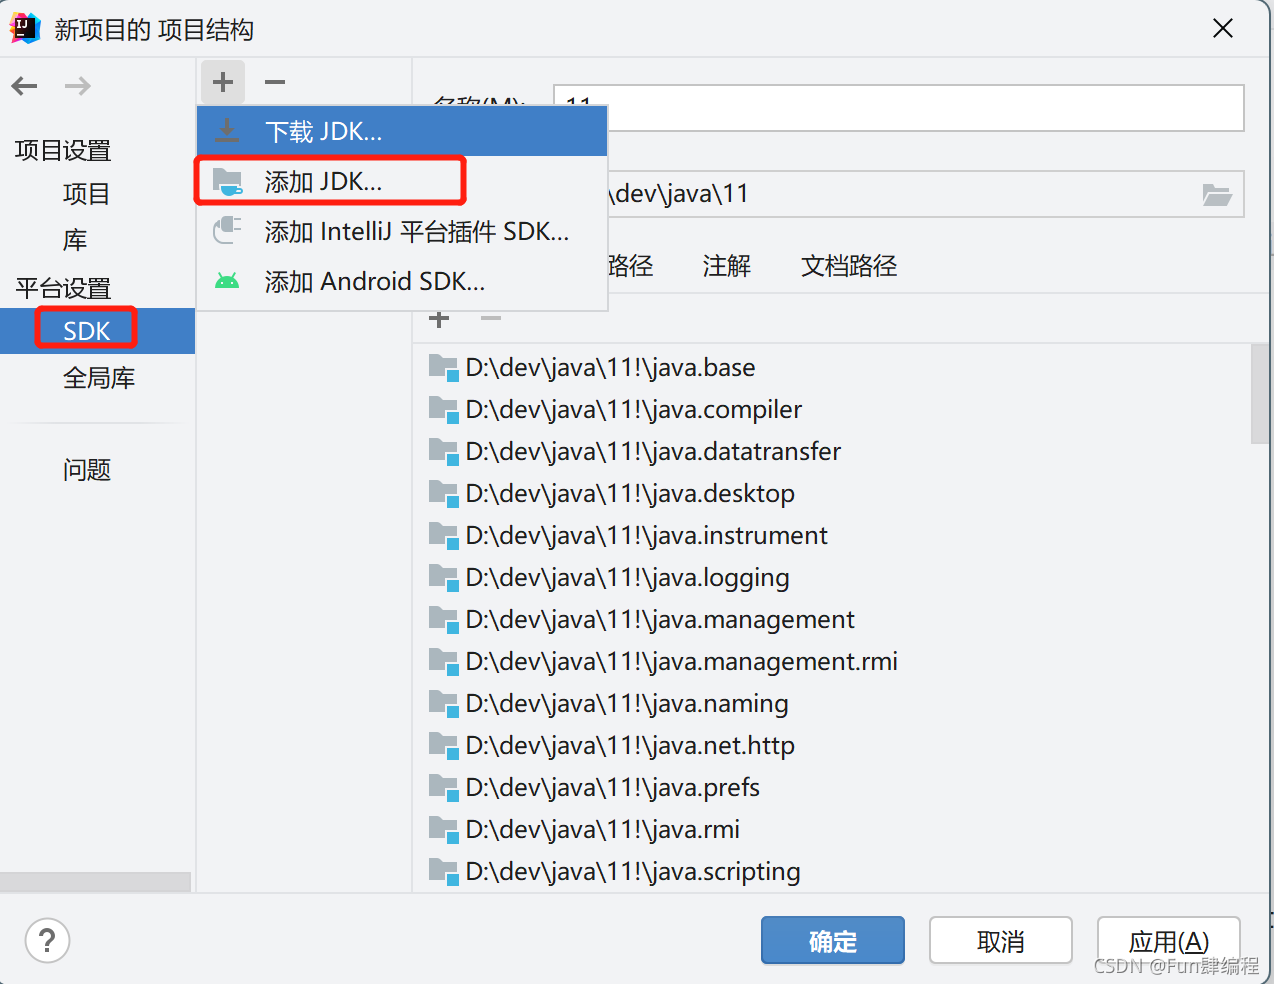Click the plus button to add SDK

coord(223,82)
